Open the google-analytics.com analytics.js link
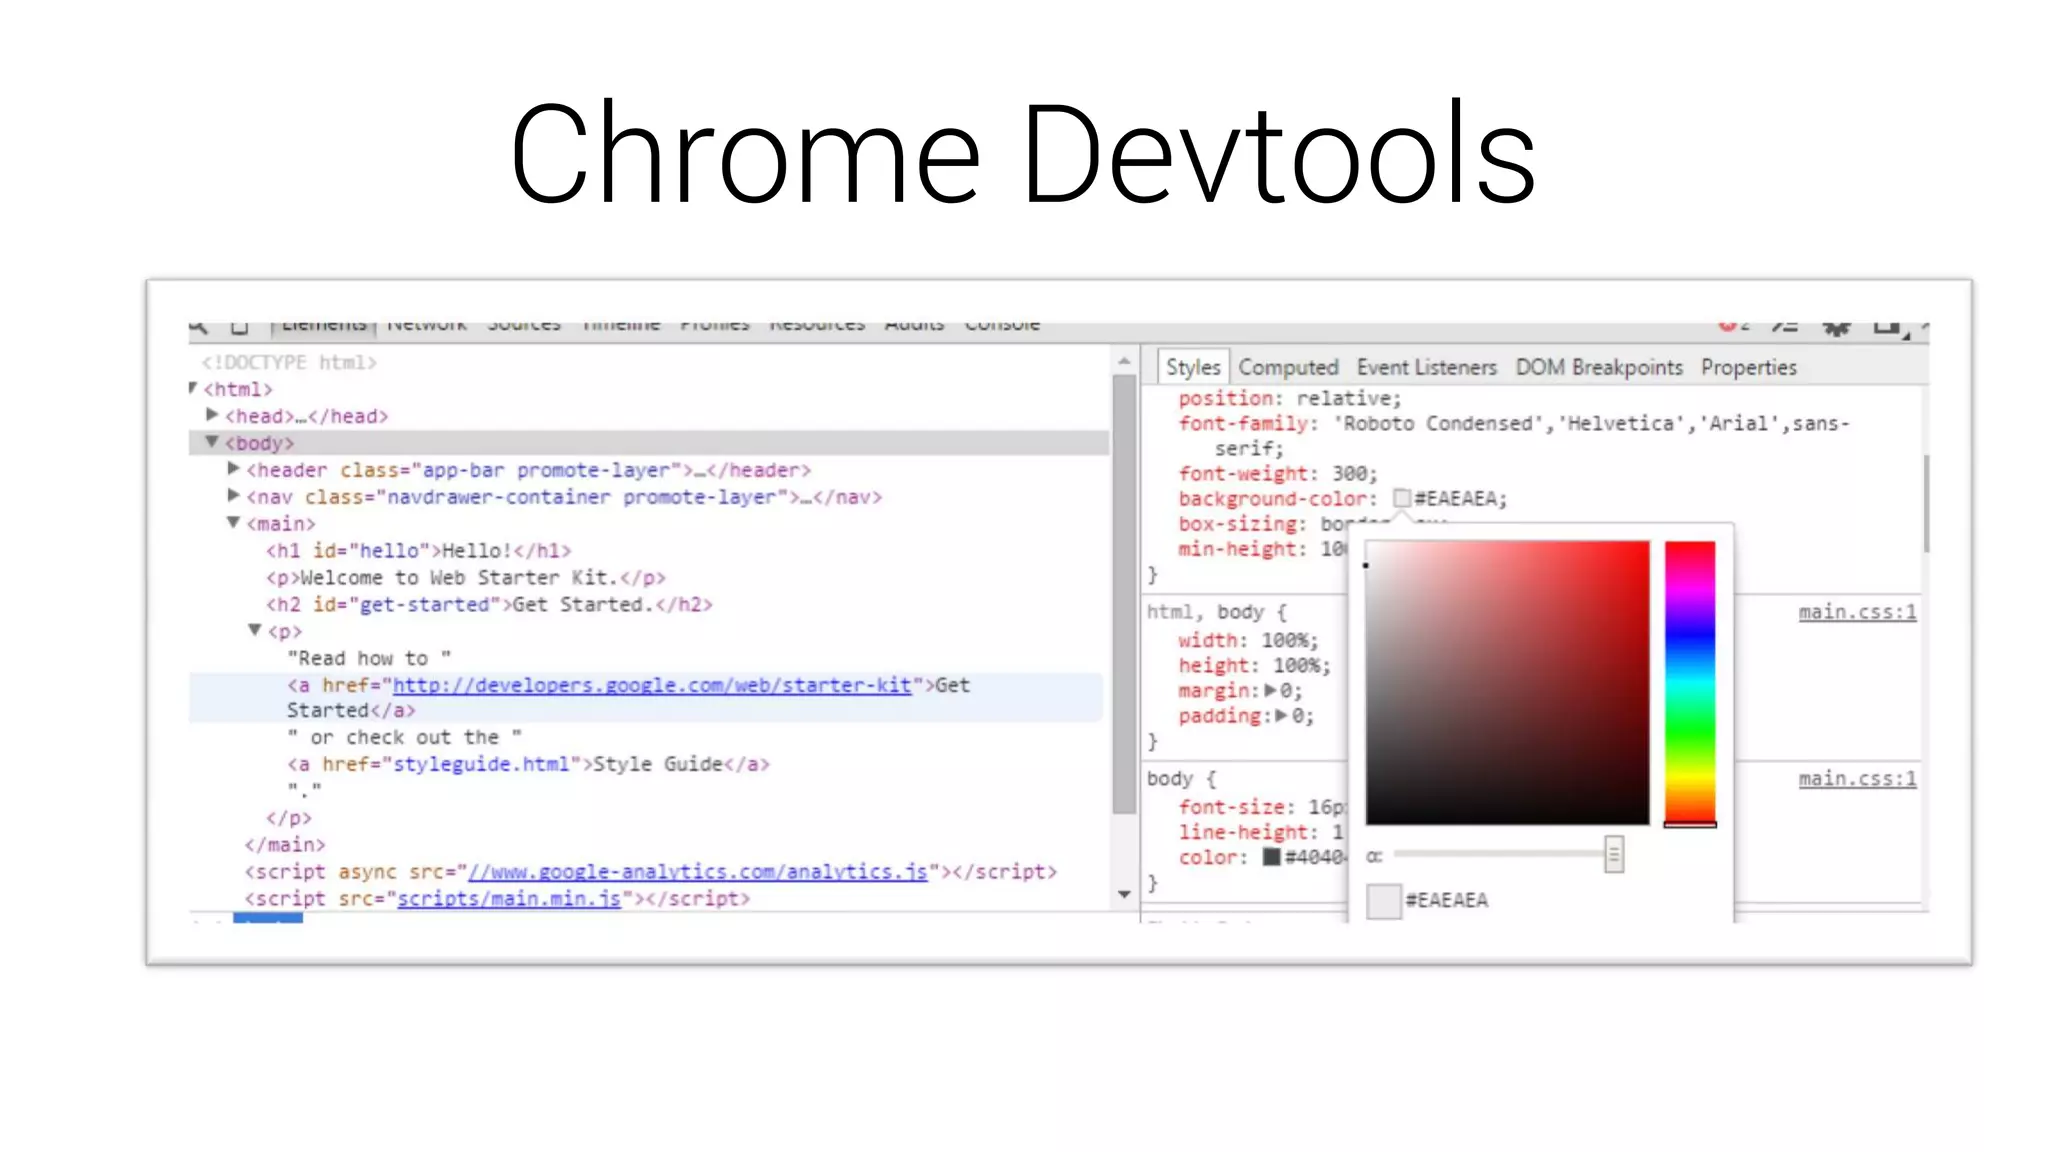2048x1152 pixels. click(x=698, y=872)
